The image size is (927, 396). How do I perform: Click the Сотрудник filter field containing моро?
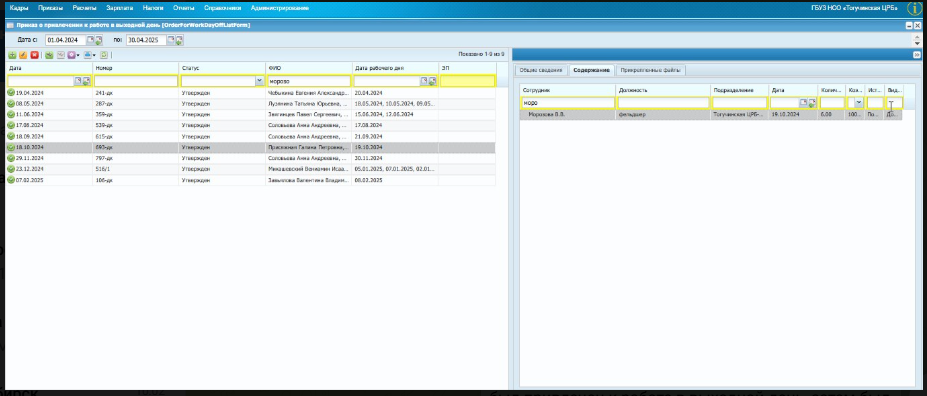(568, 102)
